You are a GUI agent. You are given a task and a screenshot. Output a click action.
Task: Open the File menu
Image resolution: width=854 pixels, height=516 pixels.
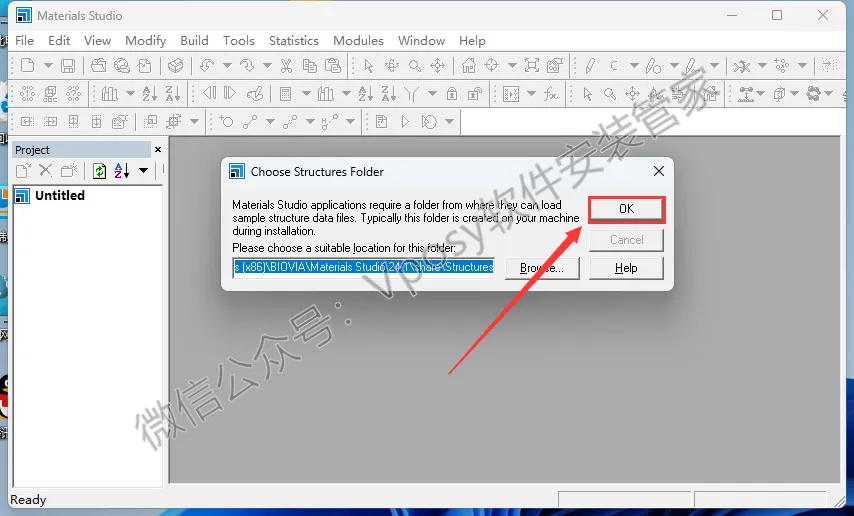[x=25, y=41]
